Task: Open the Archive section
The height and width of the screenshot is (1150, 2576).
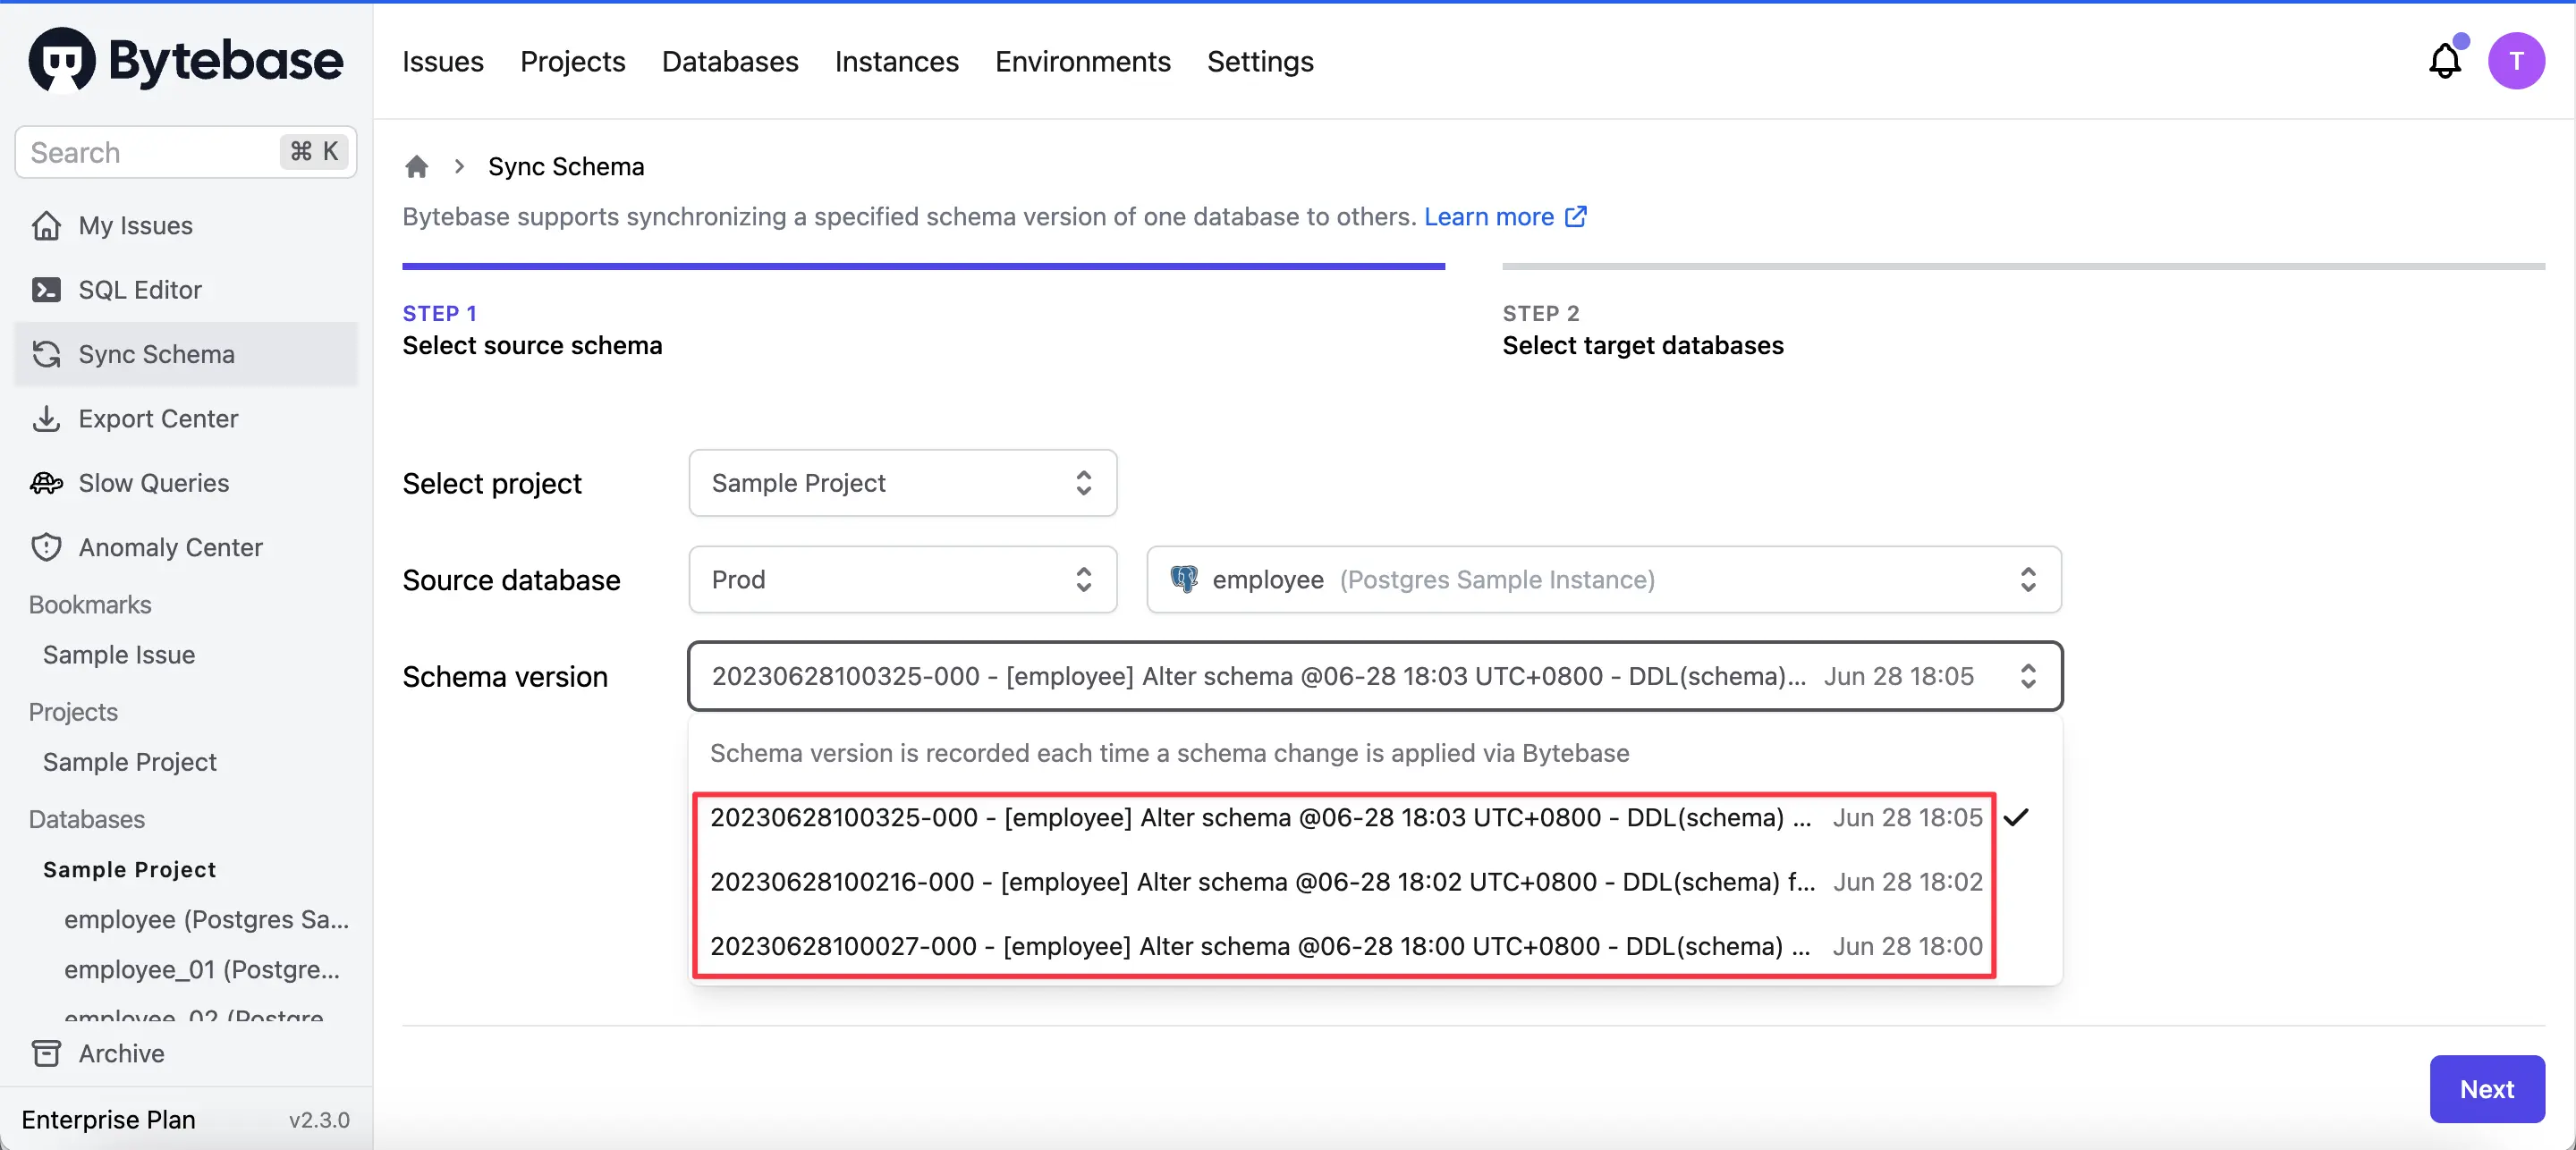Action: click(x=122, y=1052)
